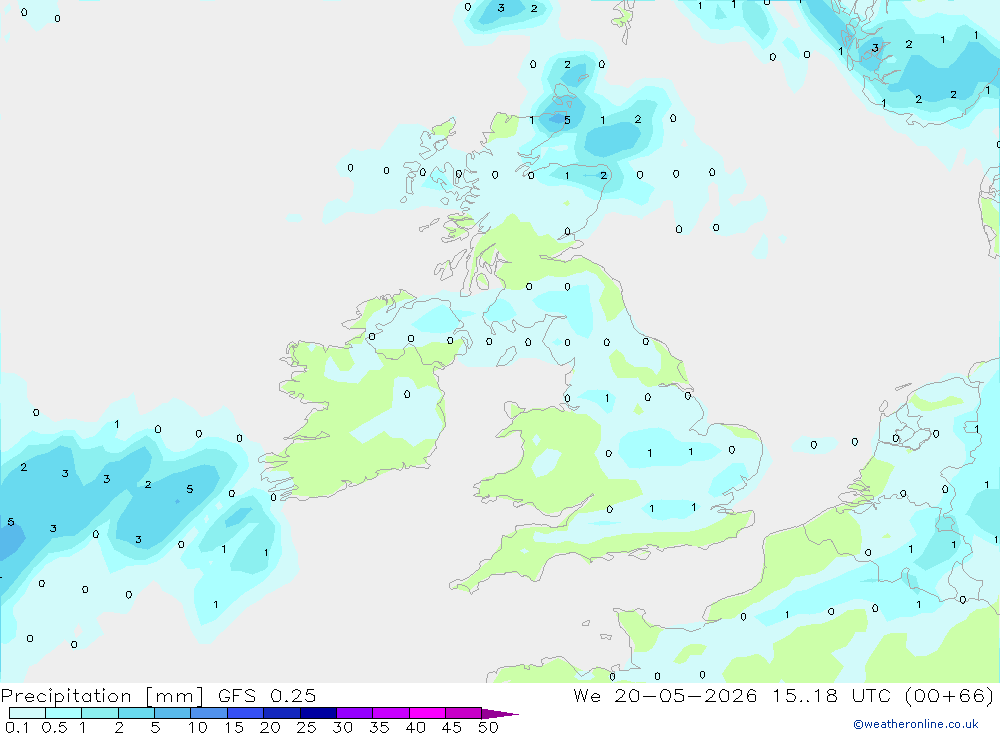Click the 'GFS 0.25' model label
This screenshot has height=733, width=1000.
267,696
